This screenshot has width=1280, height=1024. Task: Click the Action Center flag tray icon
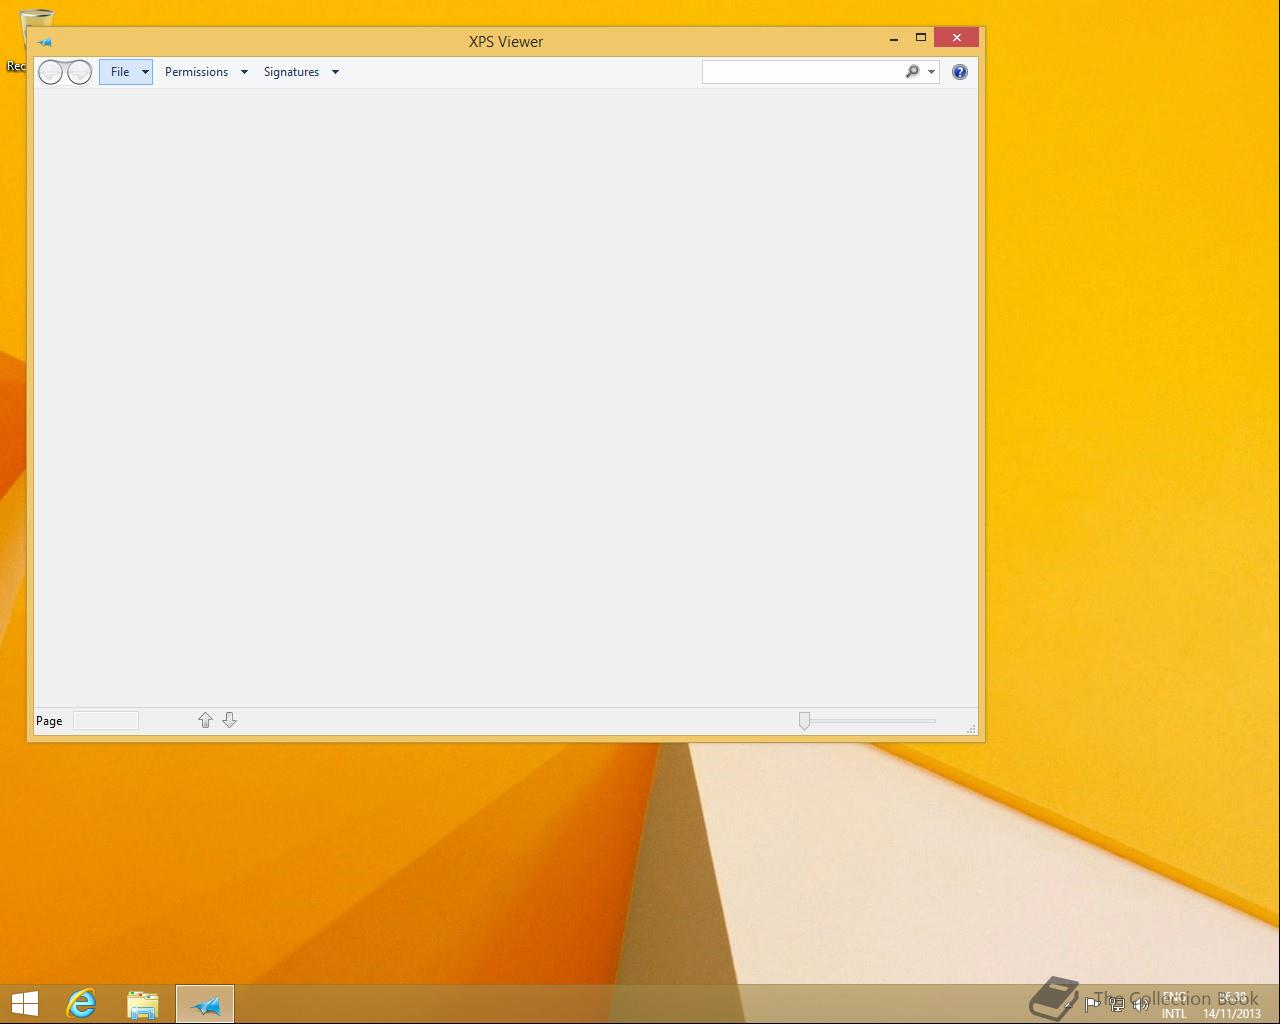click(x=1092, y=1004)
